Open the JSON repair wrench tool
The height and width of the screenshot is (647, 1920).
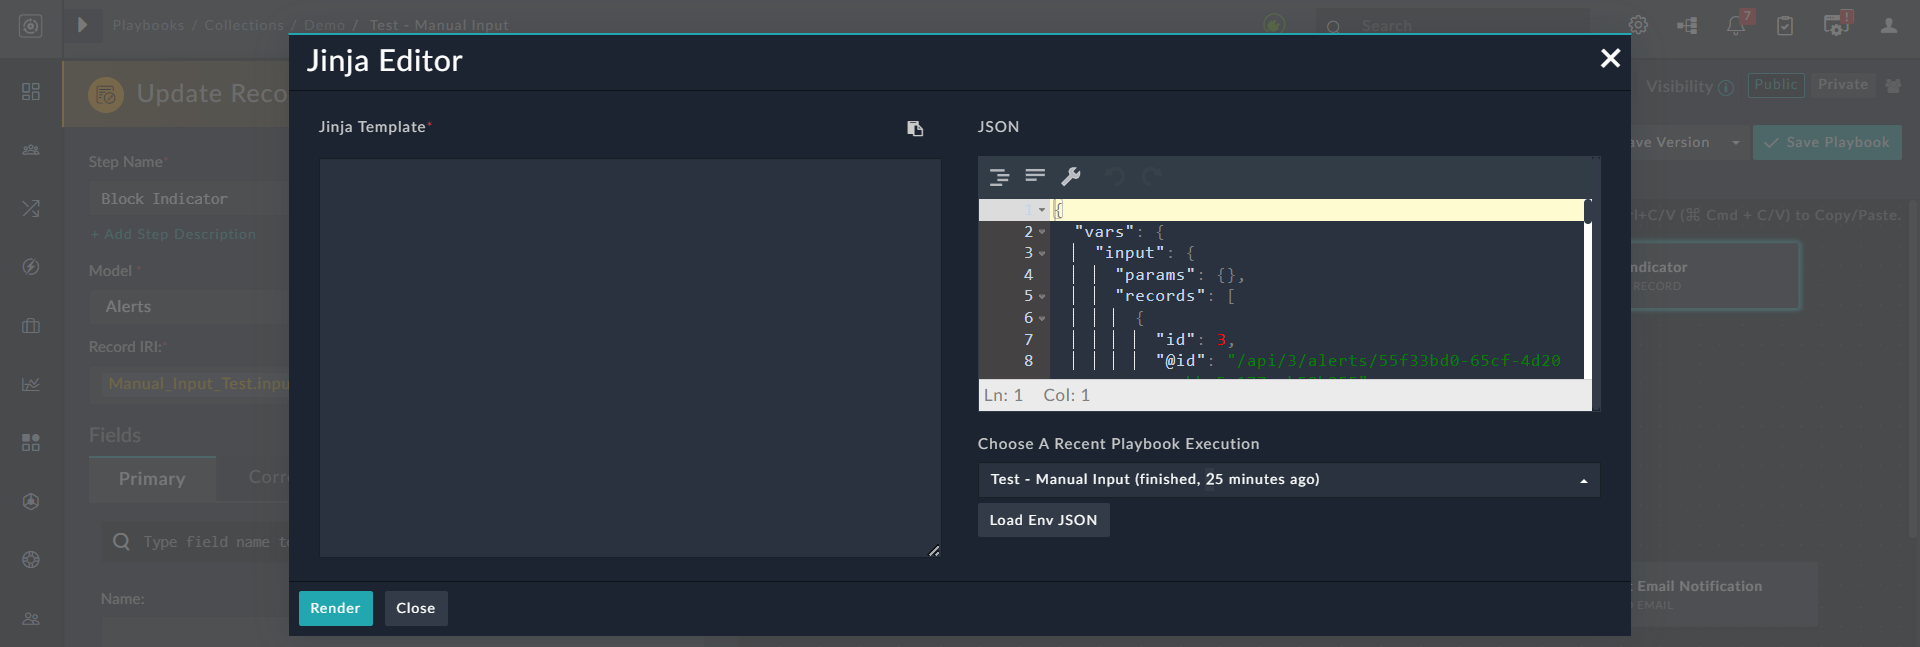1071,177
